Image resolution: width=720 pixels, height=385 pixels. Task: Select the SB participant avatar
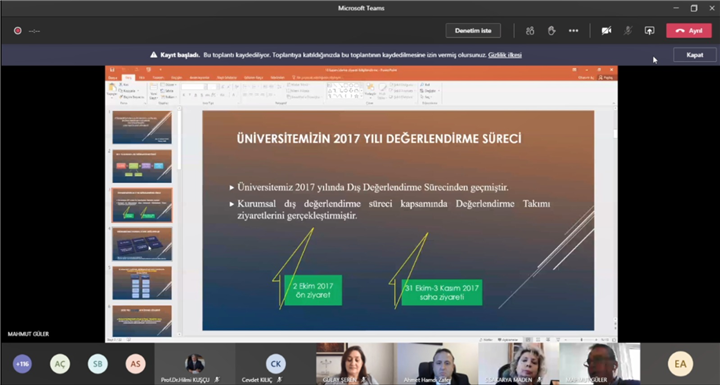pyautogui.click(x=97, y=364)
